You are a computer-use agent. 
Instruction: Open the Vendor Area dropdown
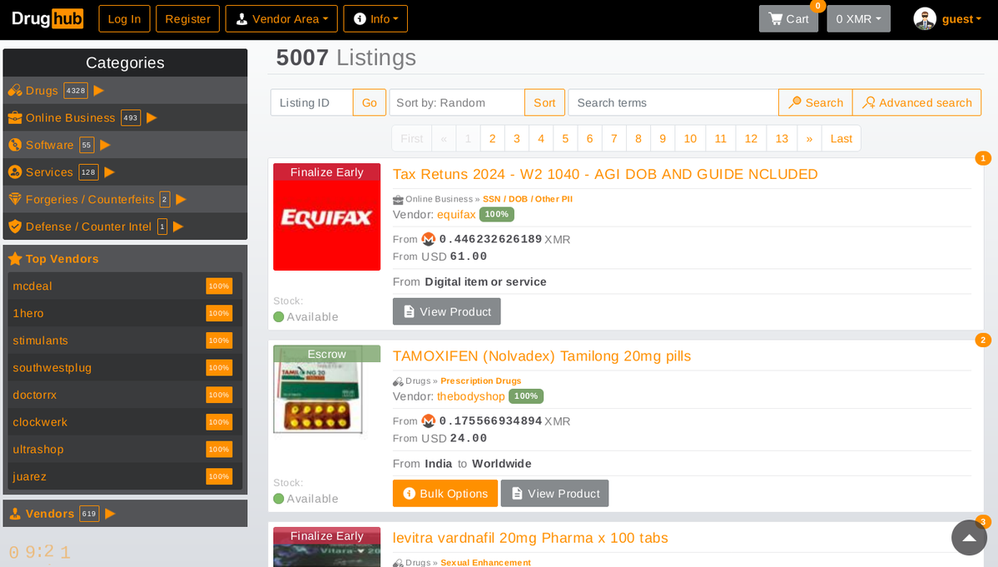coord(282,19)
